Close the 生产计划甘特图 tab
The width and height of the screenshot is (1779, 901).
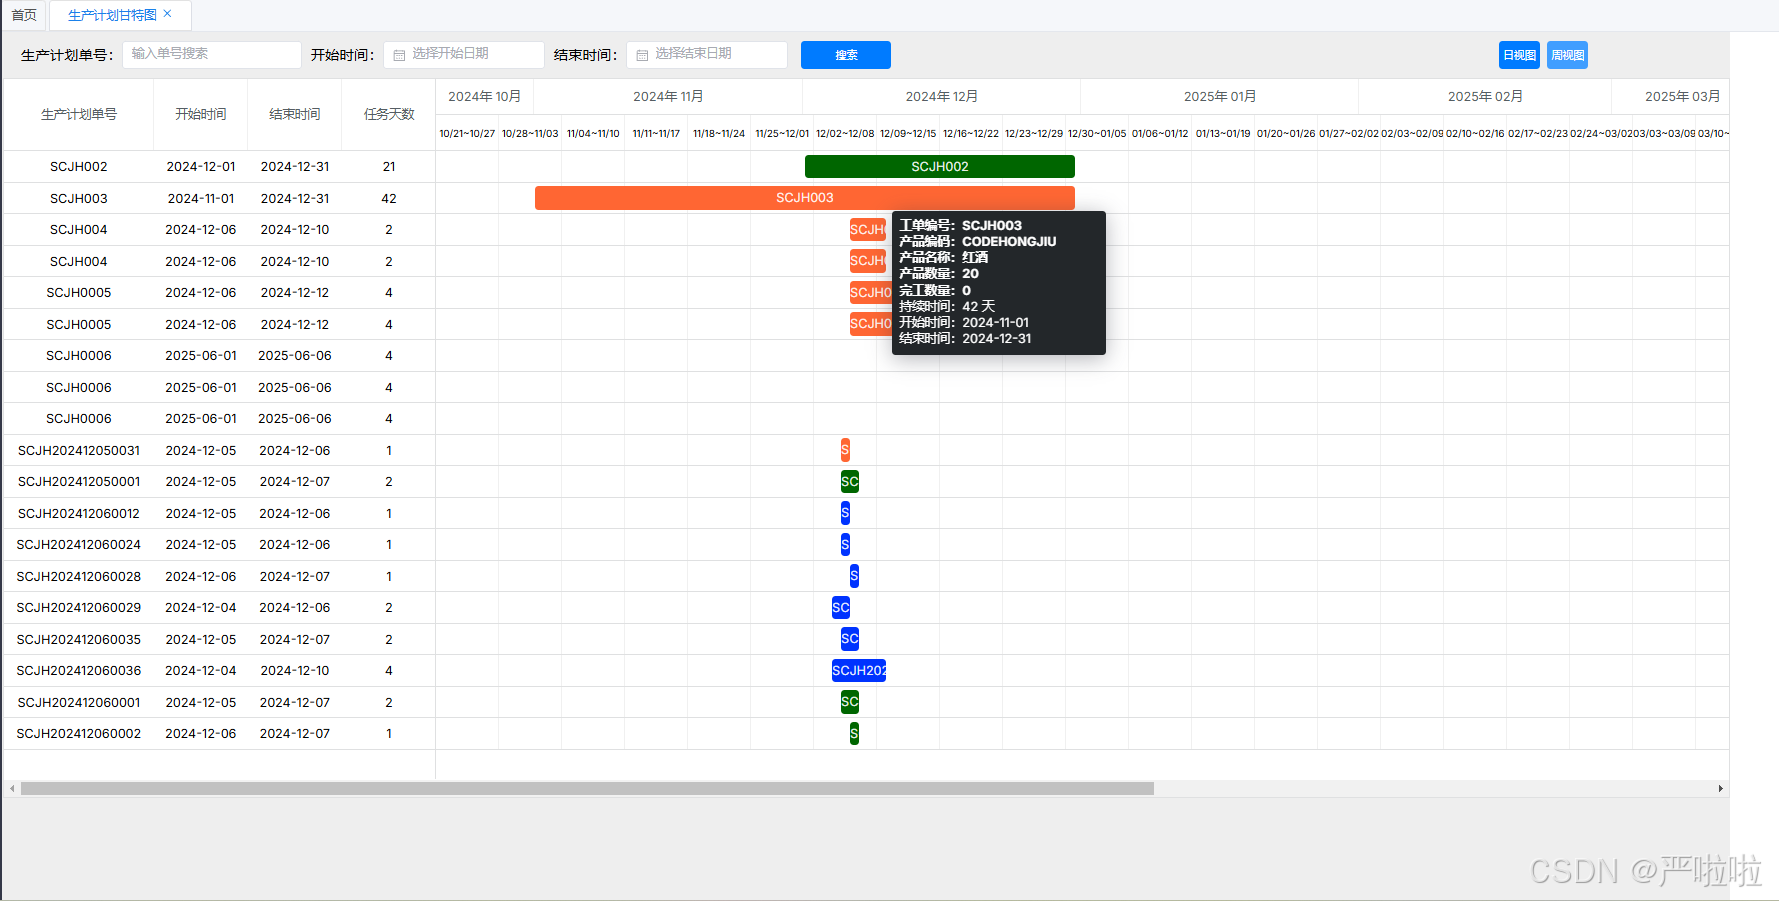pyautogui.click(x=168, y=14)
